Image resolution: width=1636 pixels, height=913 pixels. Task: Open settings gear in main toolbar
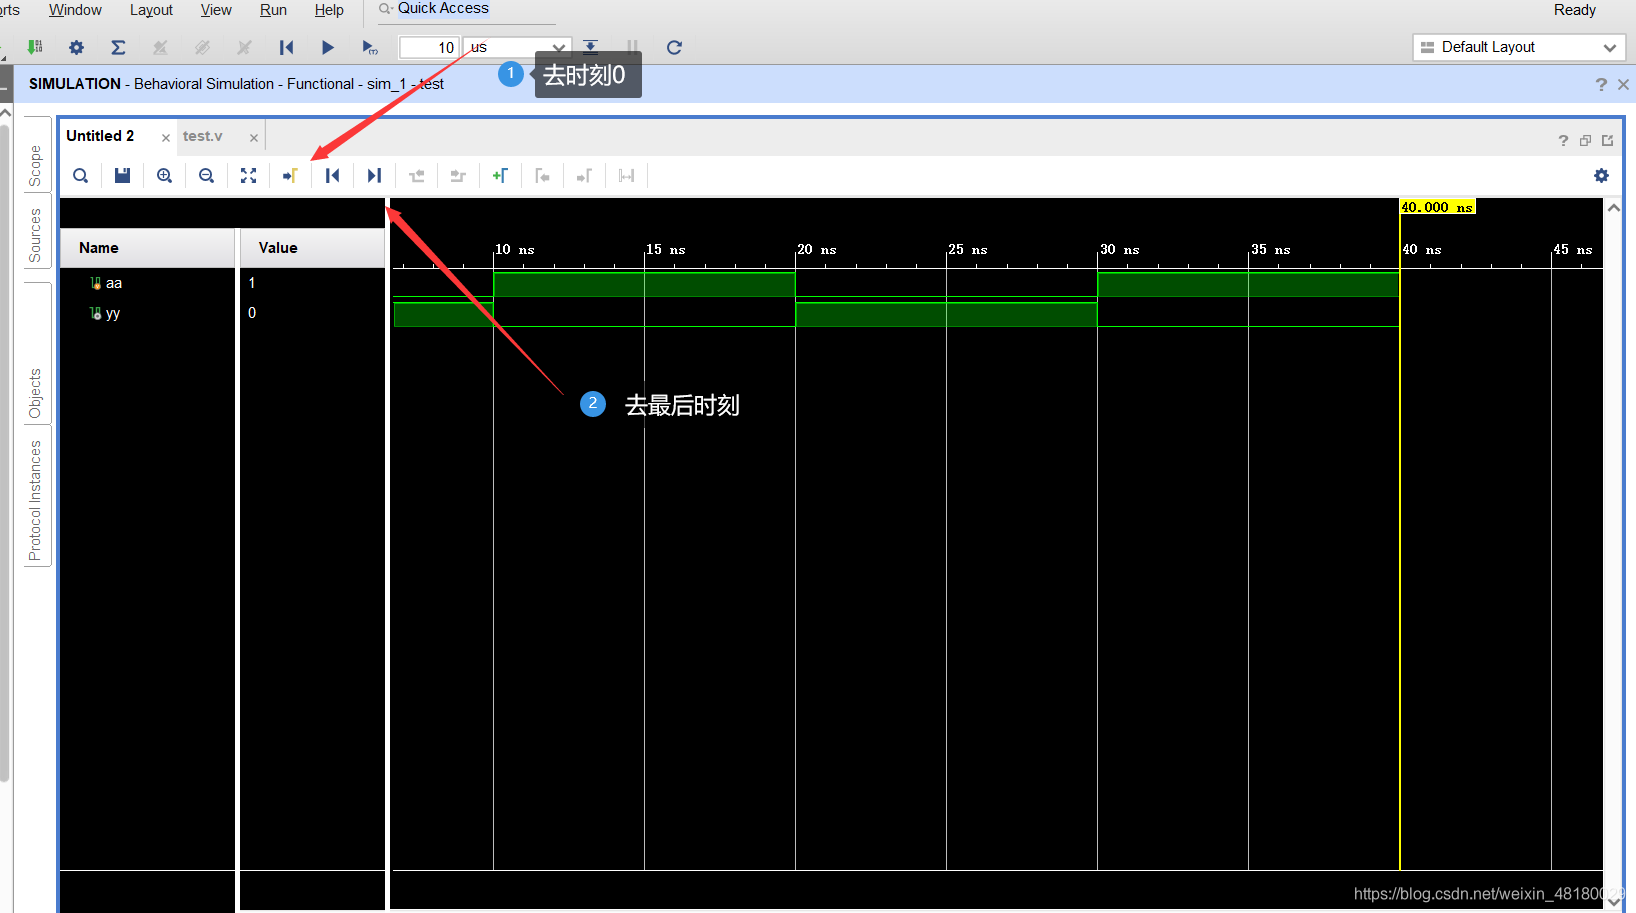click(76, 47)
